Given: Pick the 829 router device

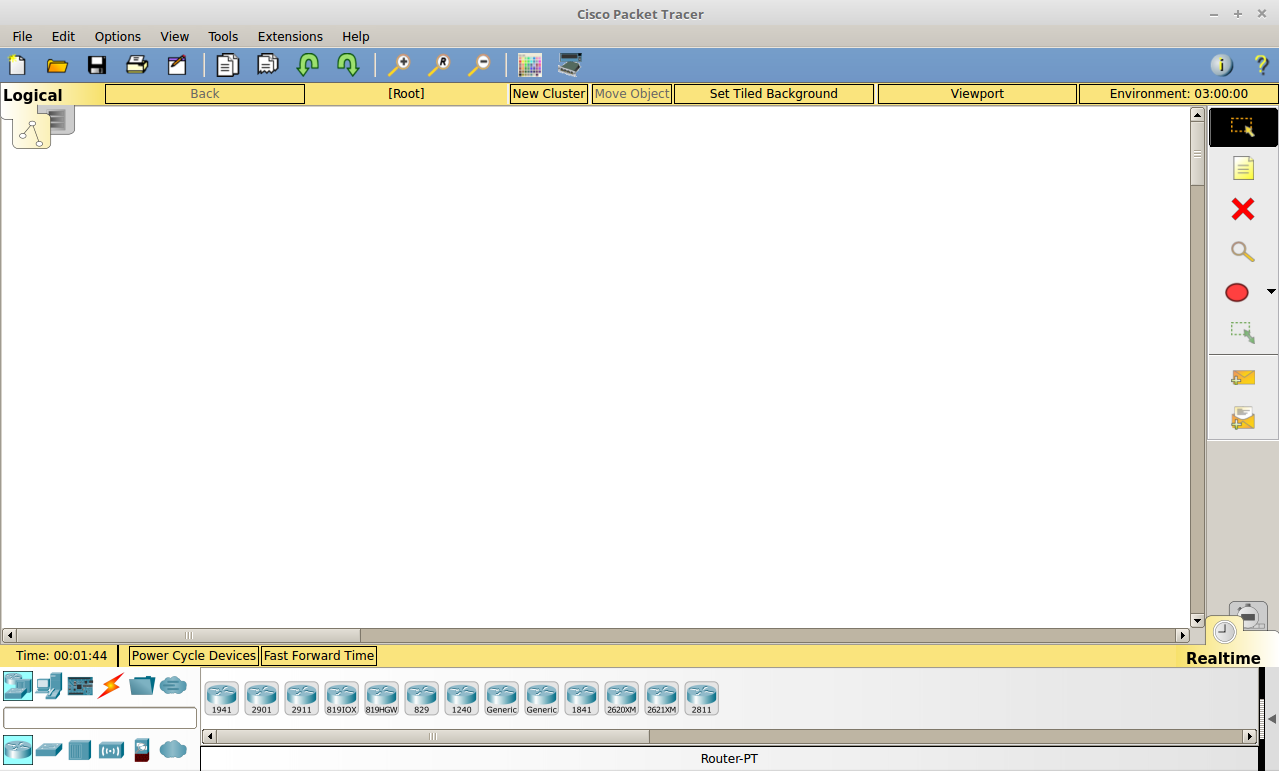Looking at the screenshot, I should point(422,698).
